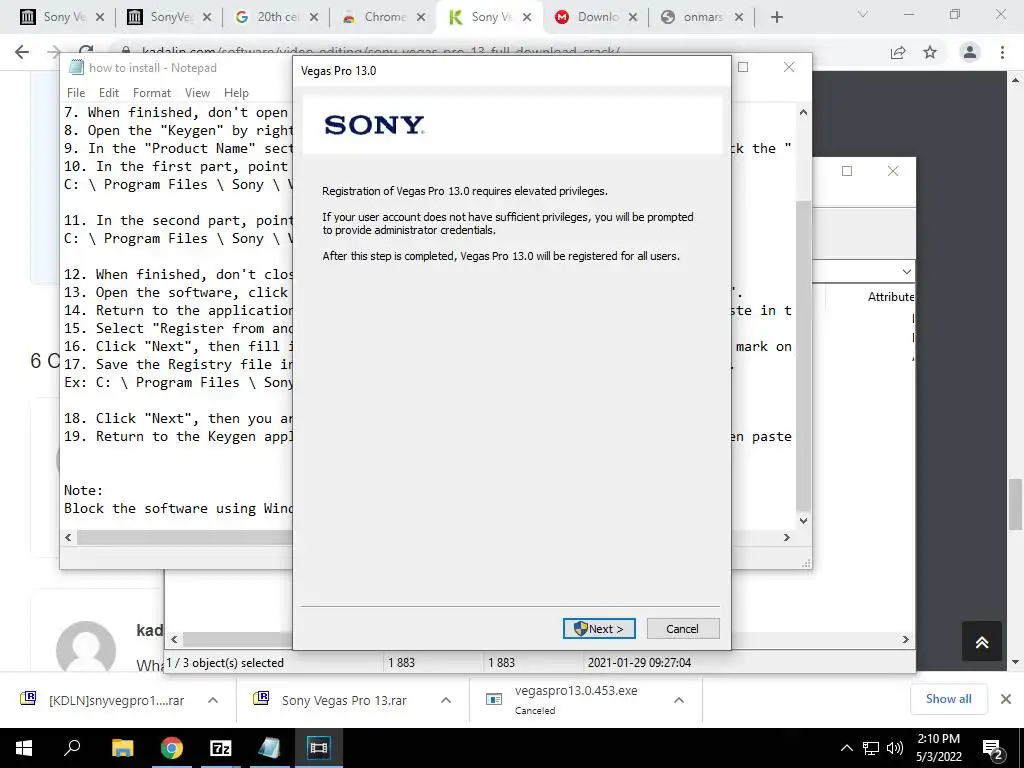Open Vegas Pro taskbar icon
The image size is (1024, 768).
[319, 748]
